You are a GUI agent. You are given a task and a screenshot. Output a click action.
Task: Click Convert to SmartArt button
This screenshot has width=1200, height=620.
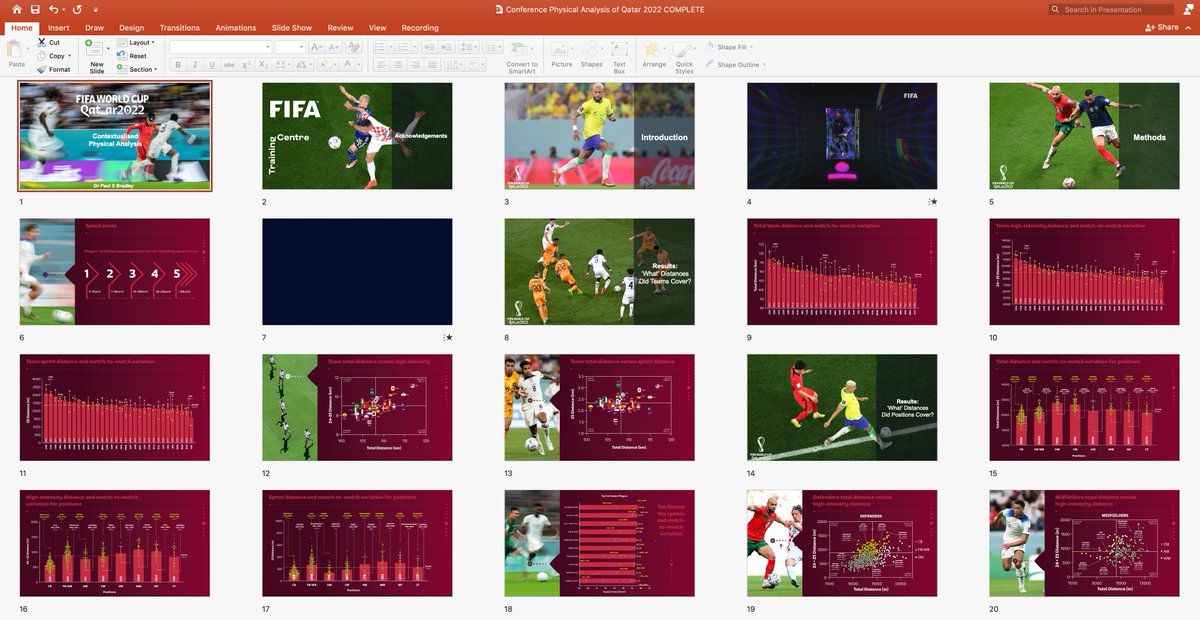[x=522, y=58]
